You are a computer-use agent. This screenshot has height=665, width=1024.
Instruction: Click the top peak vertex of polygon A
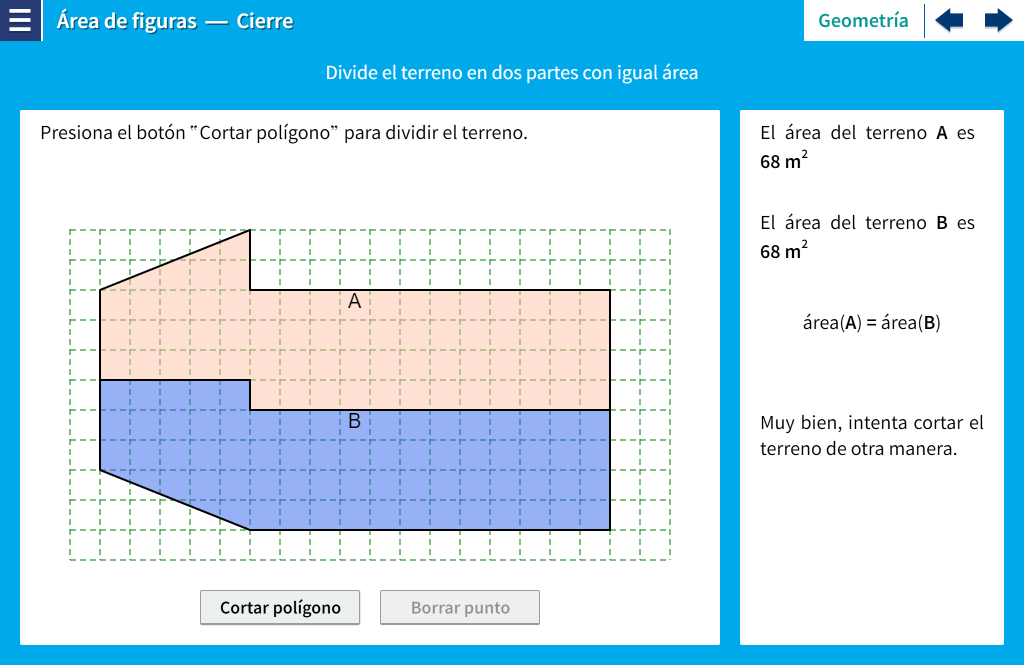point(250,231)
